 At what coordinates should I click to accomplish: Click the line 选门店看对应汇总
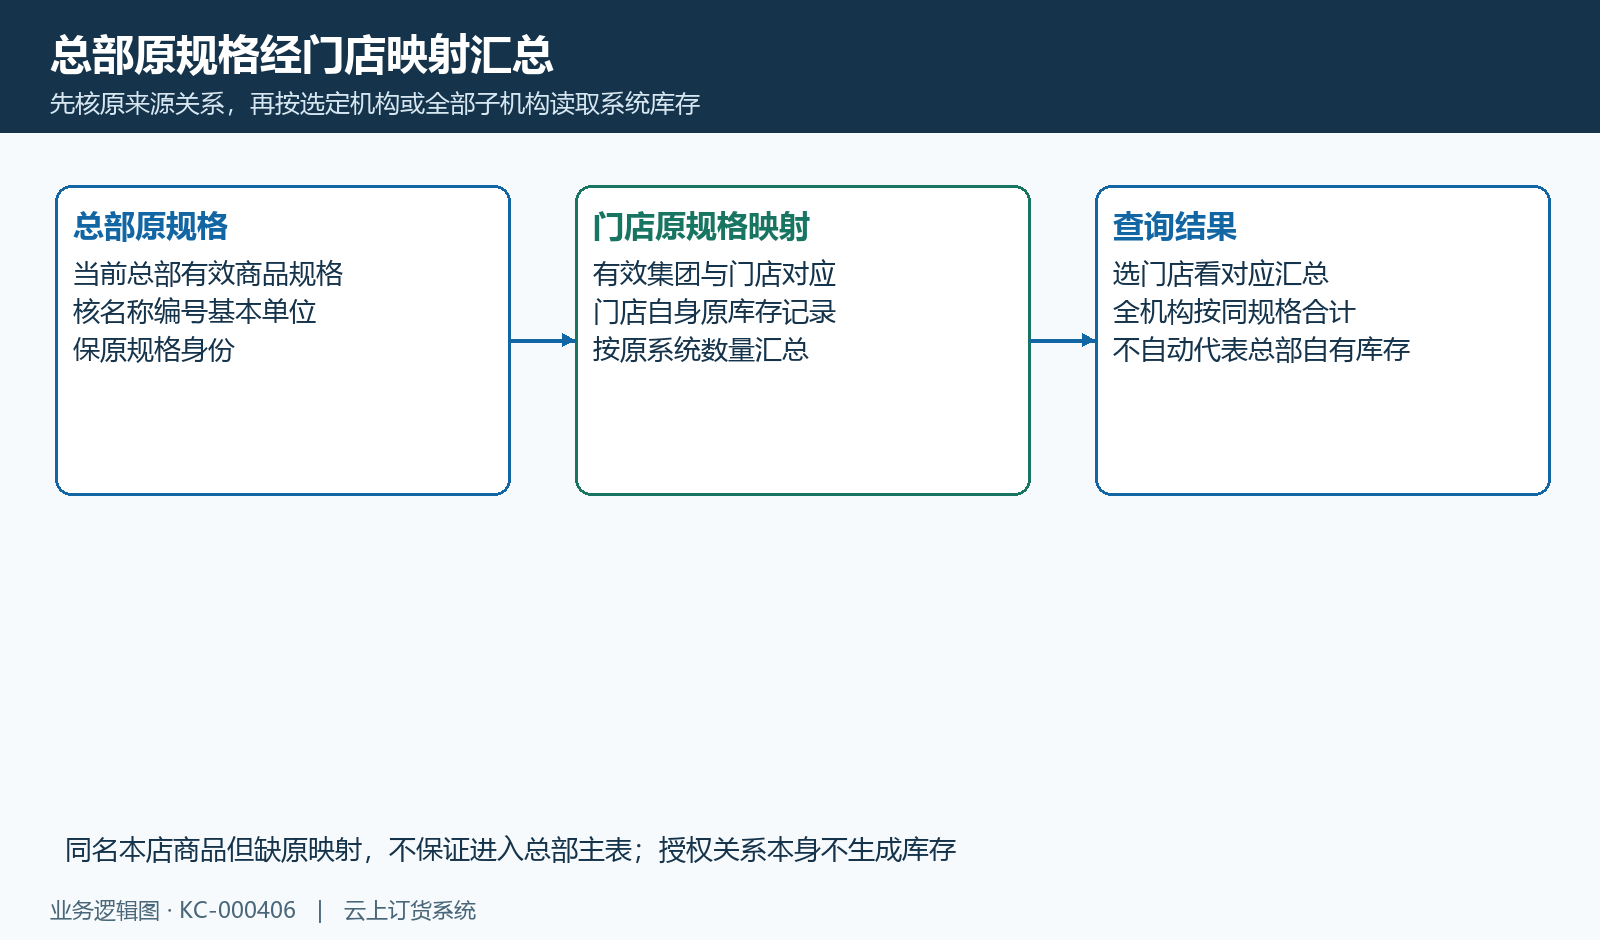tap(1221, 274)
